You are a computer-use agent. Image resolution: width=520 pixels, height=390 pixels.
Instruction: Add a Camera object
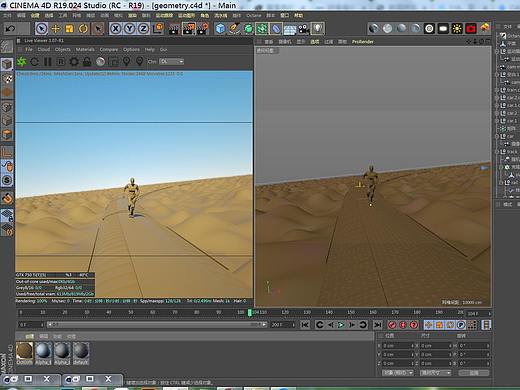coord(304,29)
